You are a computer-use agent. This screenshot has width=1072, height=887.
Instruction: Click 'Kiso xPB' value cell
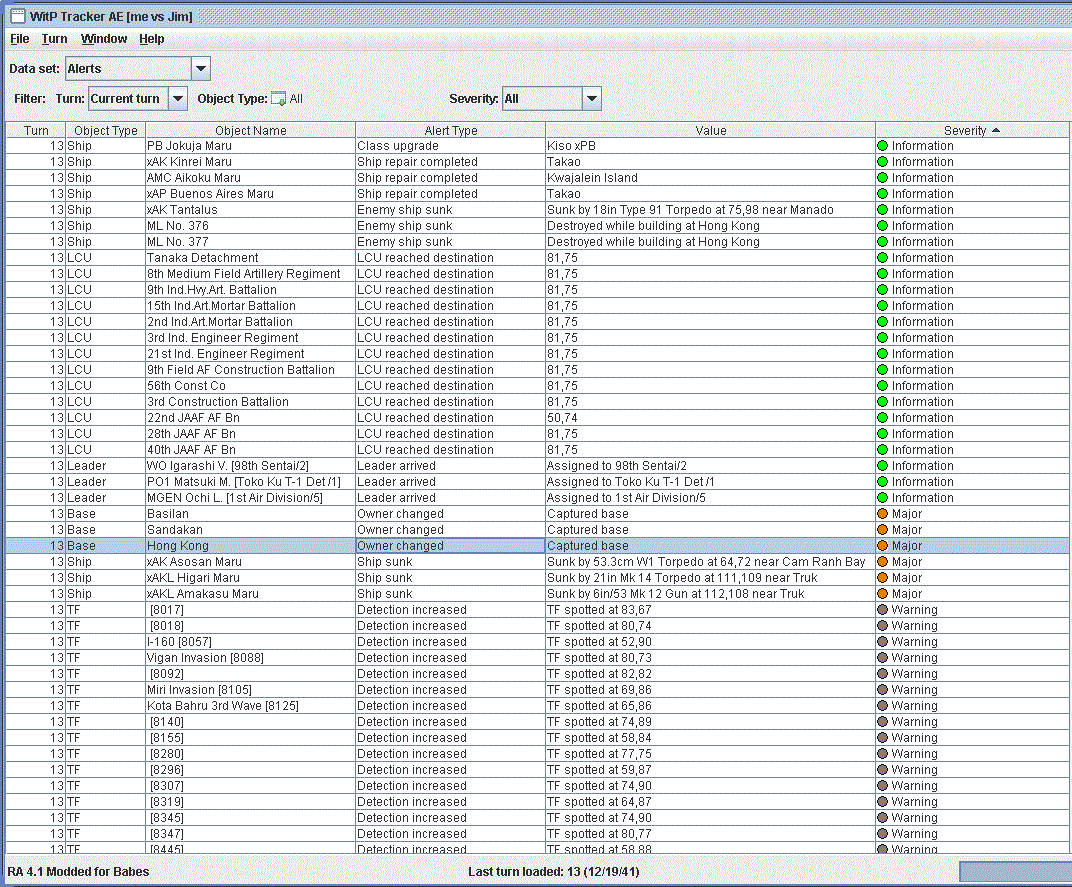click(710, 146)
